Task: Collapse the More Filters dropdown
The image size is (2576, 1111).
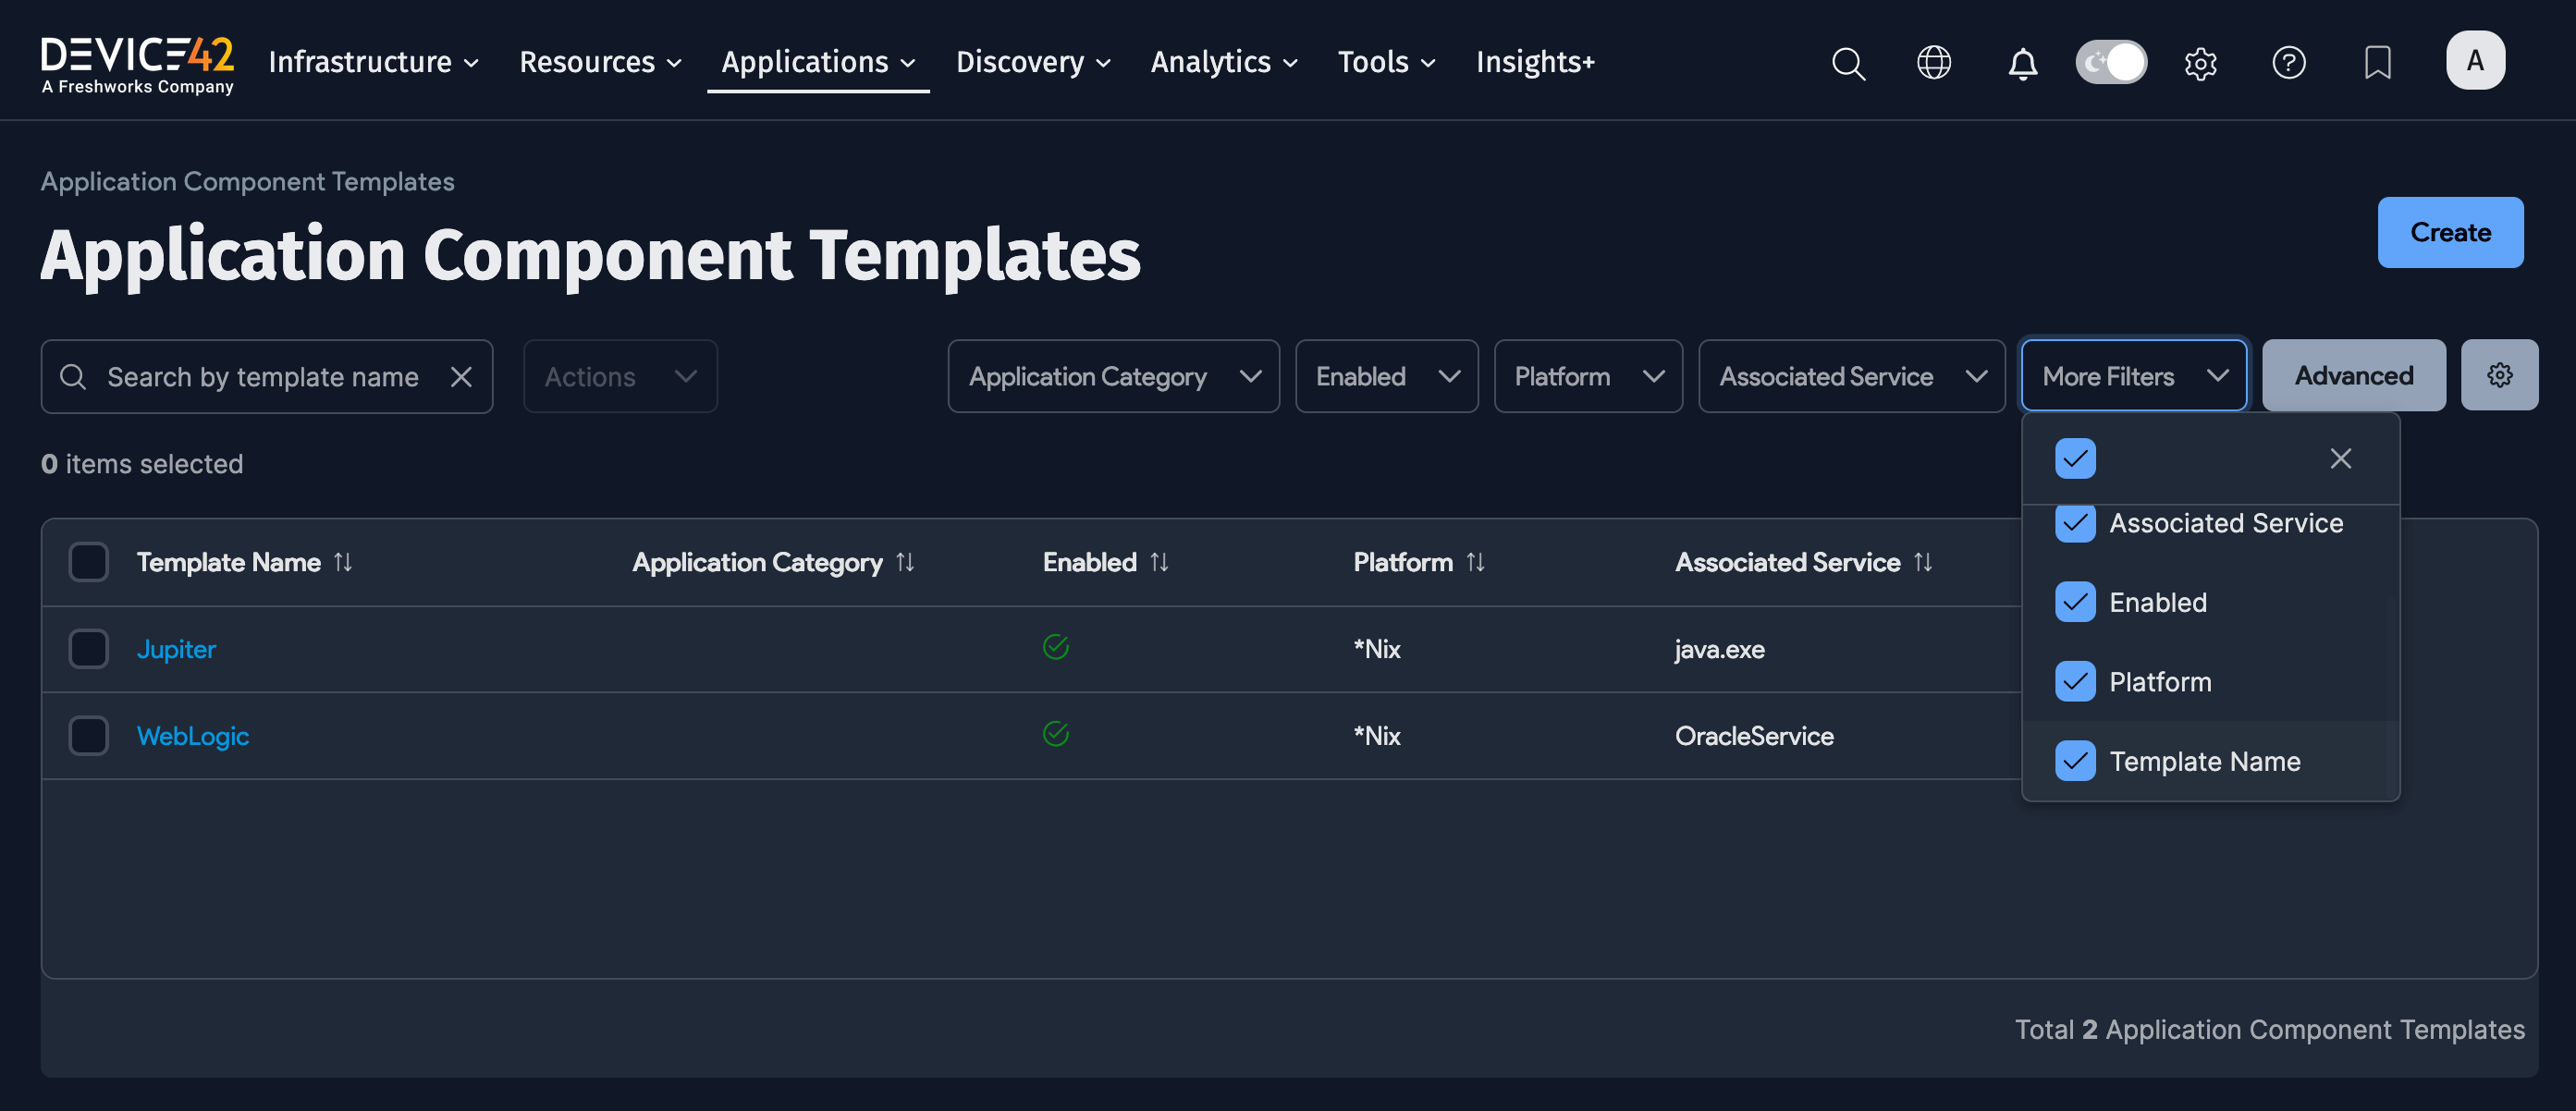Action: [x=2133, y=377]
